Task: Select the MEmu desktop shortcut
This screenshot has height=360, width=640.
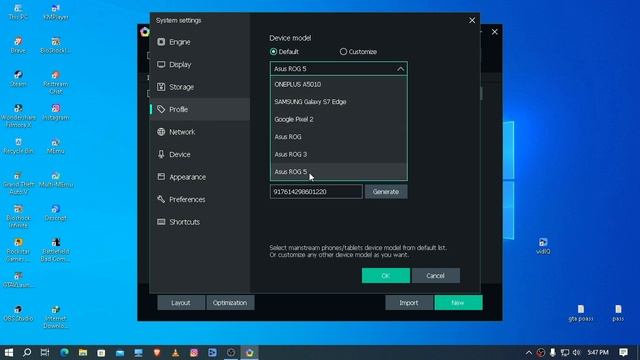Action: click(x=56, y=146)
